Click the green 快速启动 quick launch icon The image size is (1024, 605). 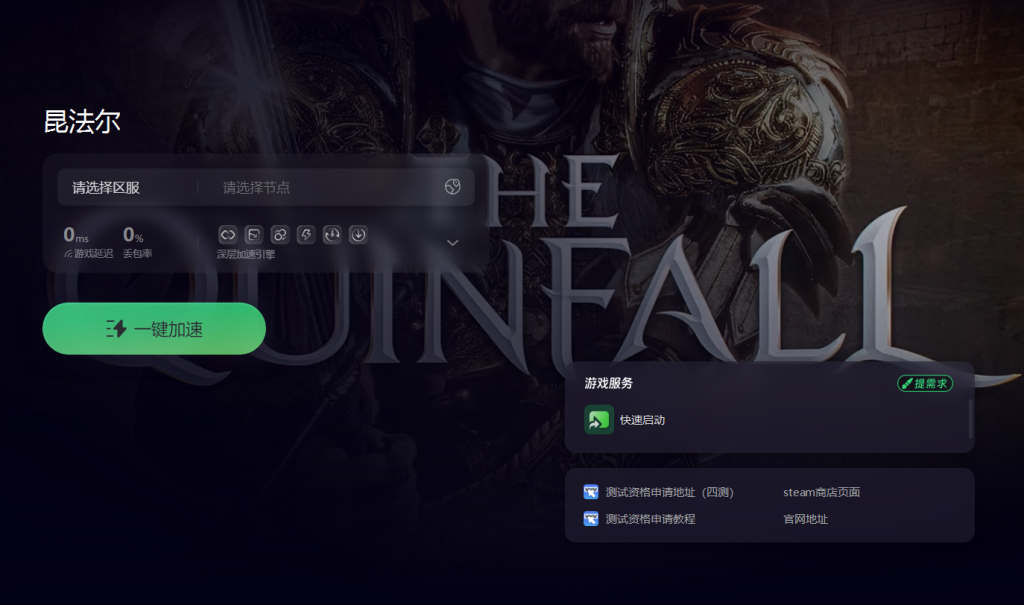[x=599, y=419]
